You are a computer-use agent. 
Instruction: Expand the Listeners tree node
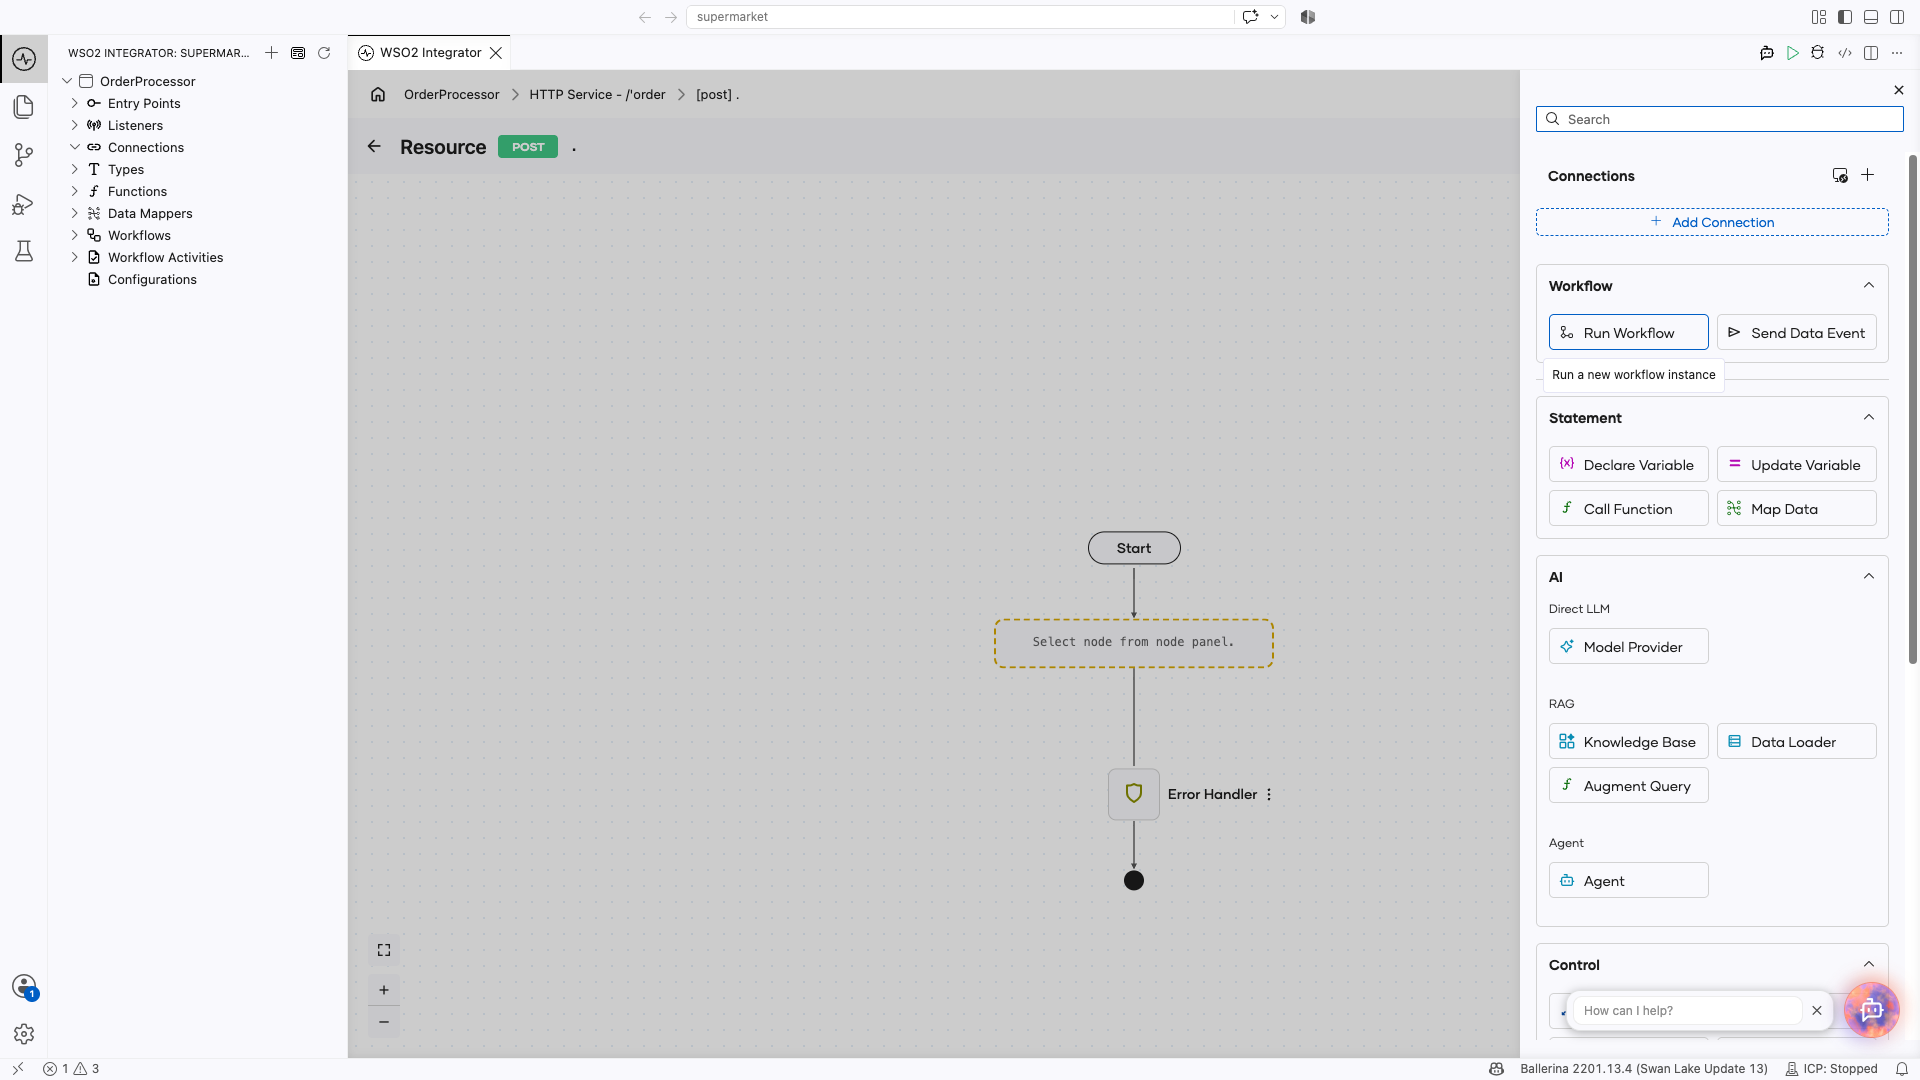click(74, 125)
